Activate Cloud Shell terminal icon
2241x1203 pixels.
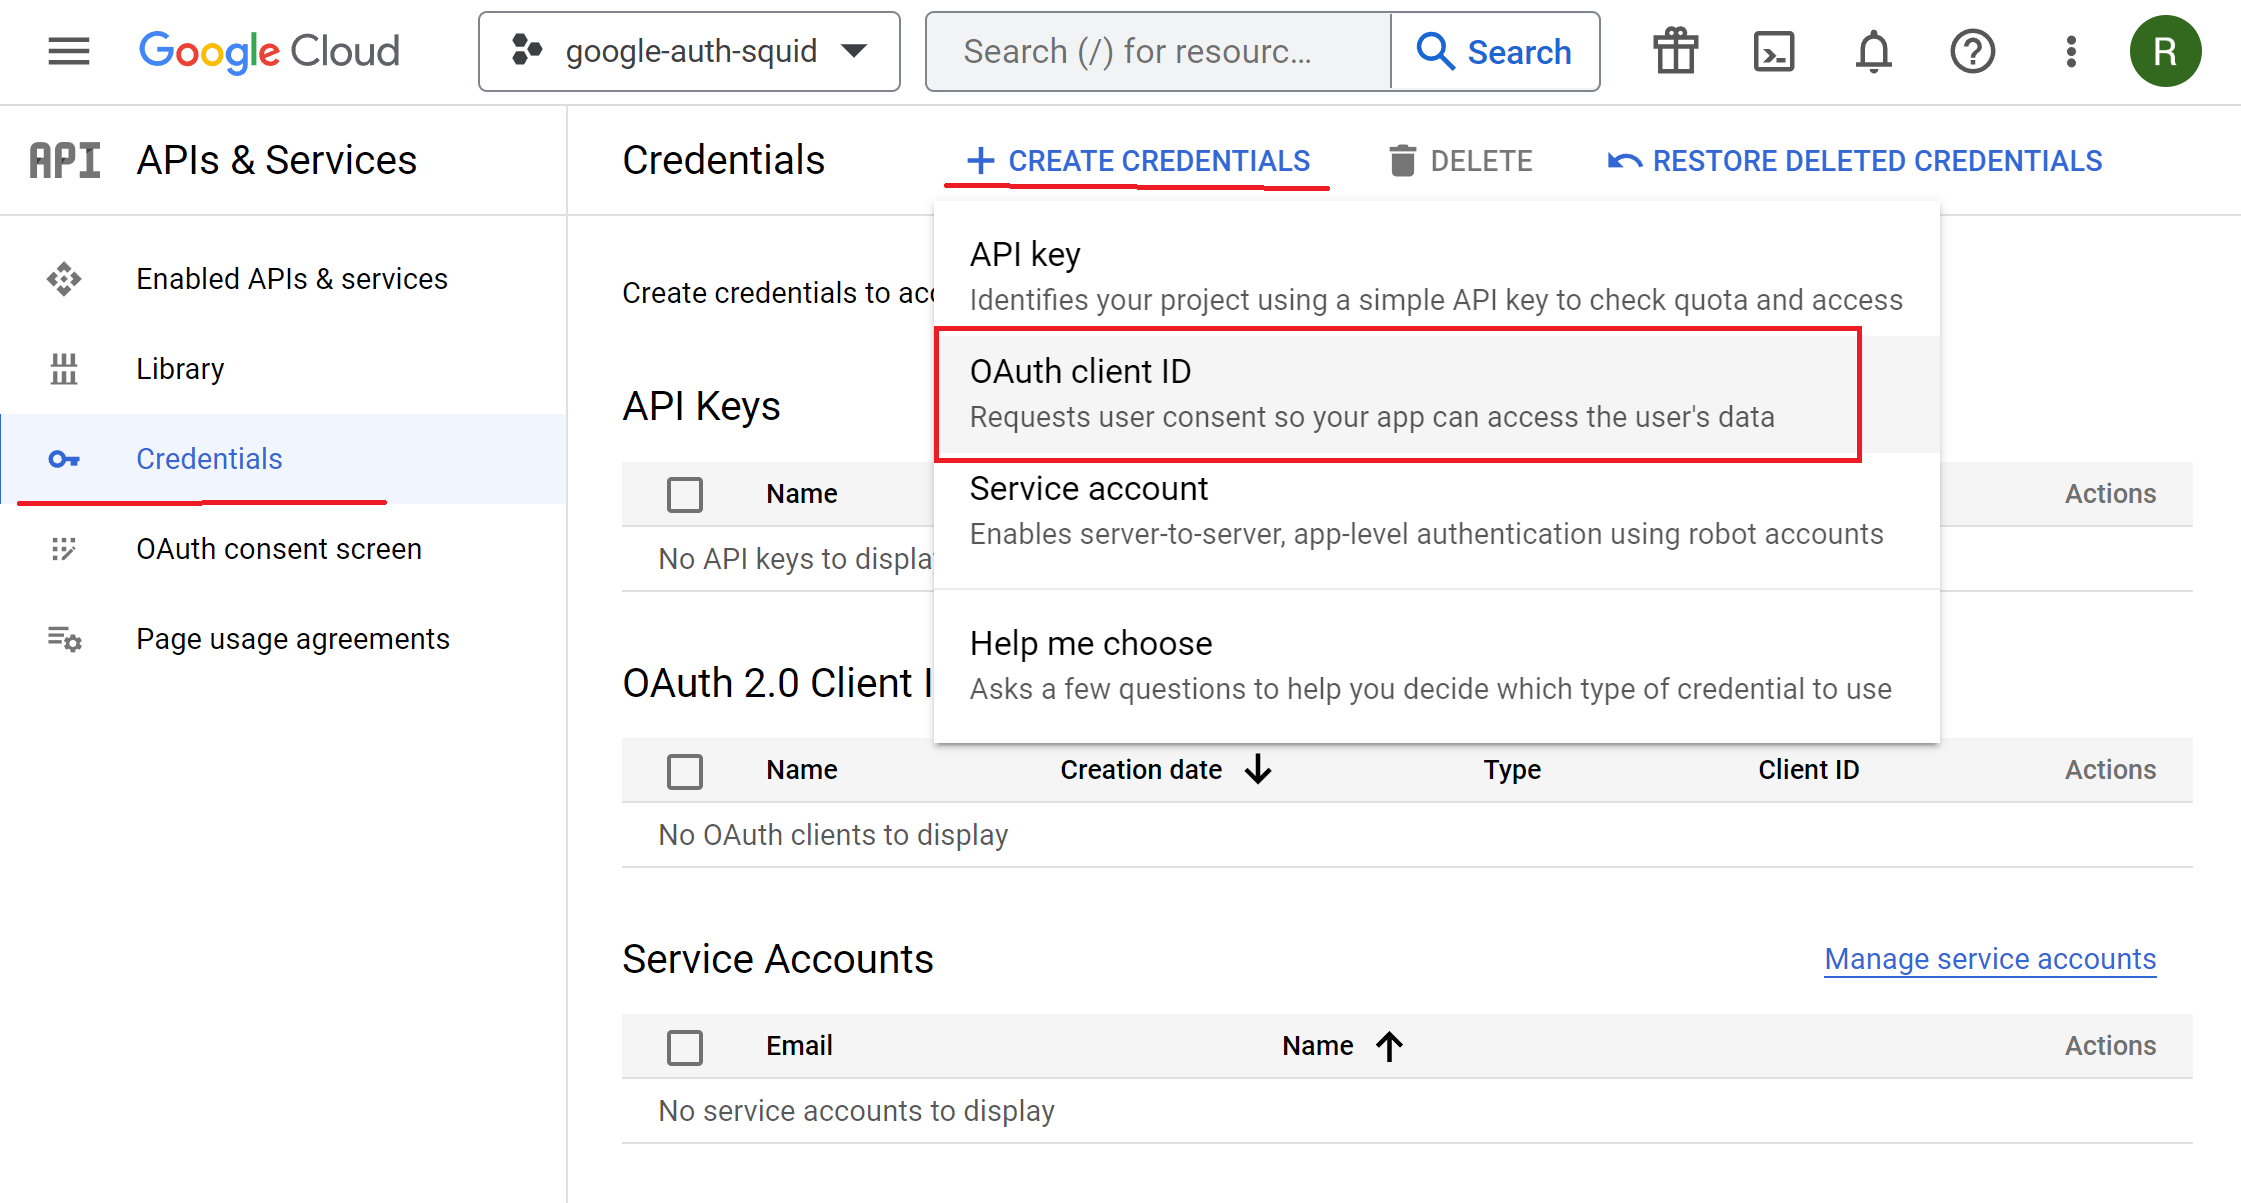1774,51
